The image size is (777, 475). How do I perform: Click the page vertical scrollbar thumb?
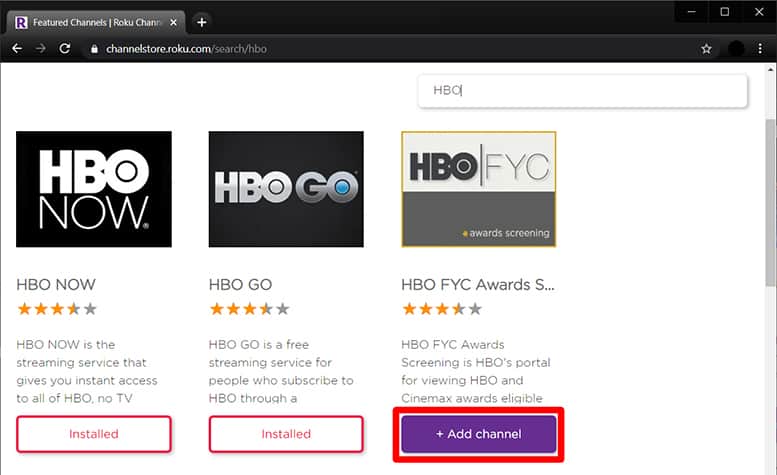pos(771,202)
